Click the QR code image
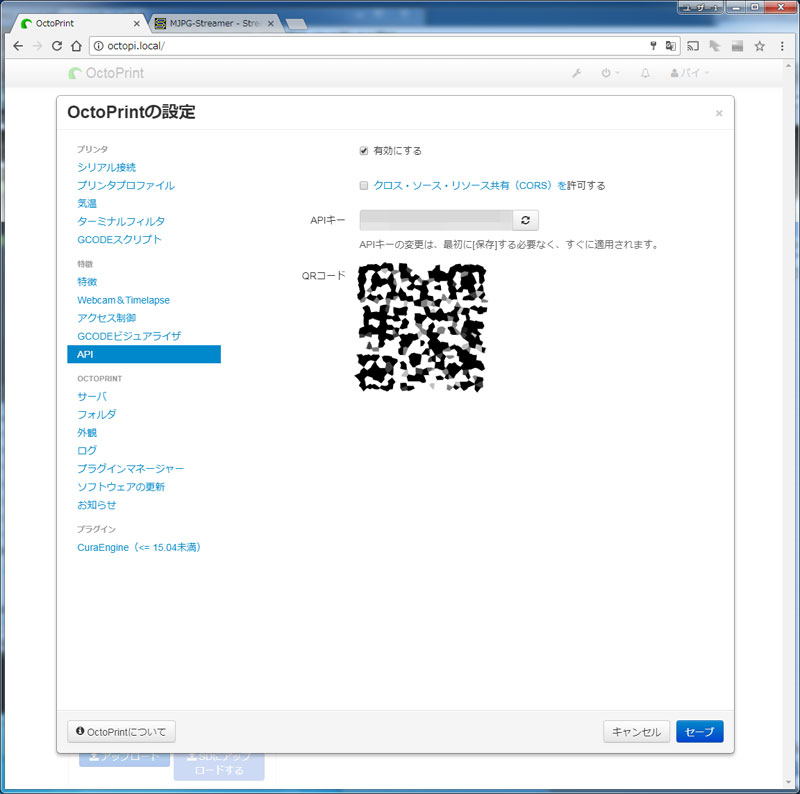Viewport: 800px width, 794px height. (421, 327)
